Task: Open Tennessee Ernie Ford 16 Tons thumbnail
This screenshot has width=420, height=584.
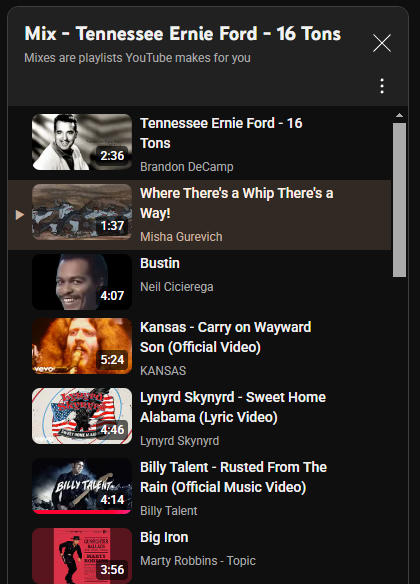Action: (82, 142)
